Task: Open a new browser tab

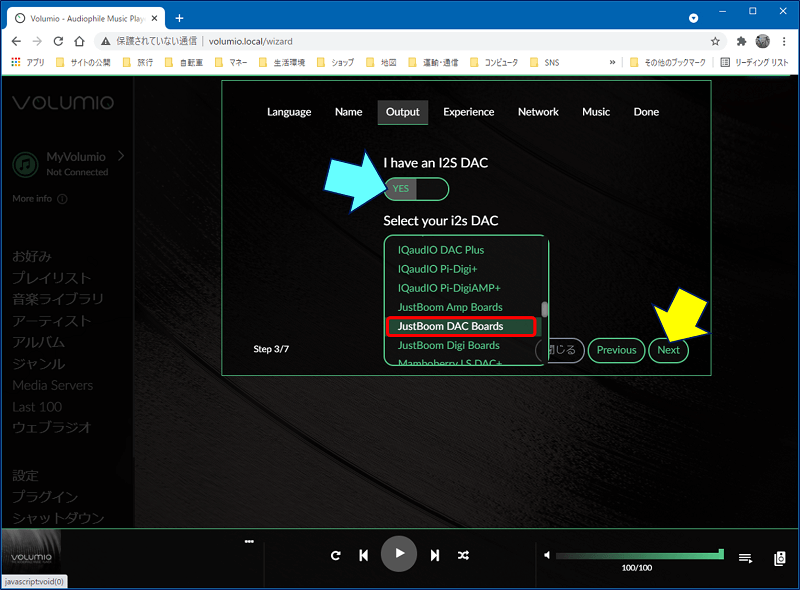Action: coord(179,18)
